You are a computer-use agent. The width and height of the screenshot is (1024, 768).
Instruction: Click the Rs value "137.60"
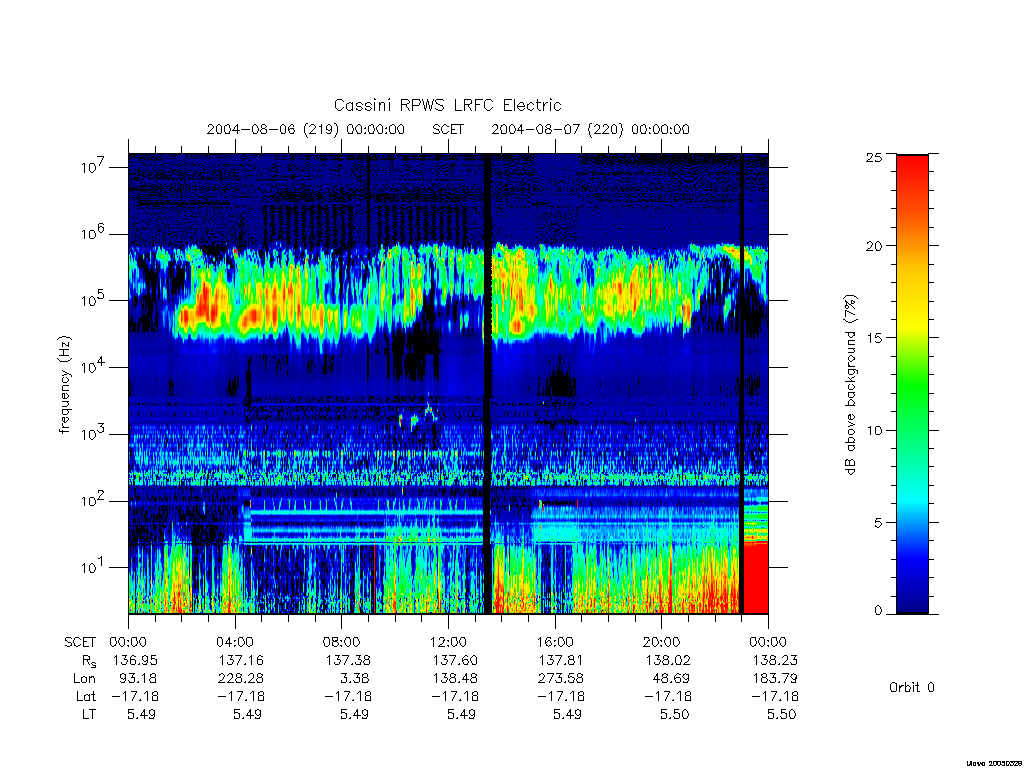point(455,660)
